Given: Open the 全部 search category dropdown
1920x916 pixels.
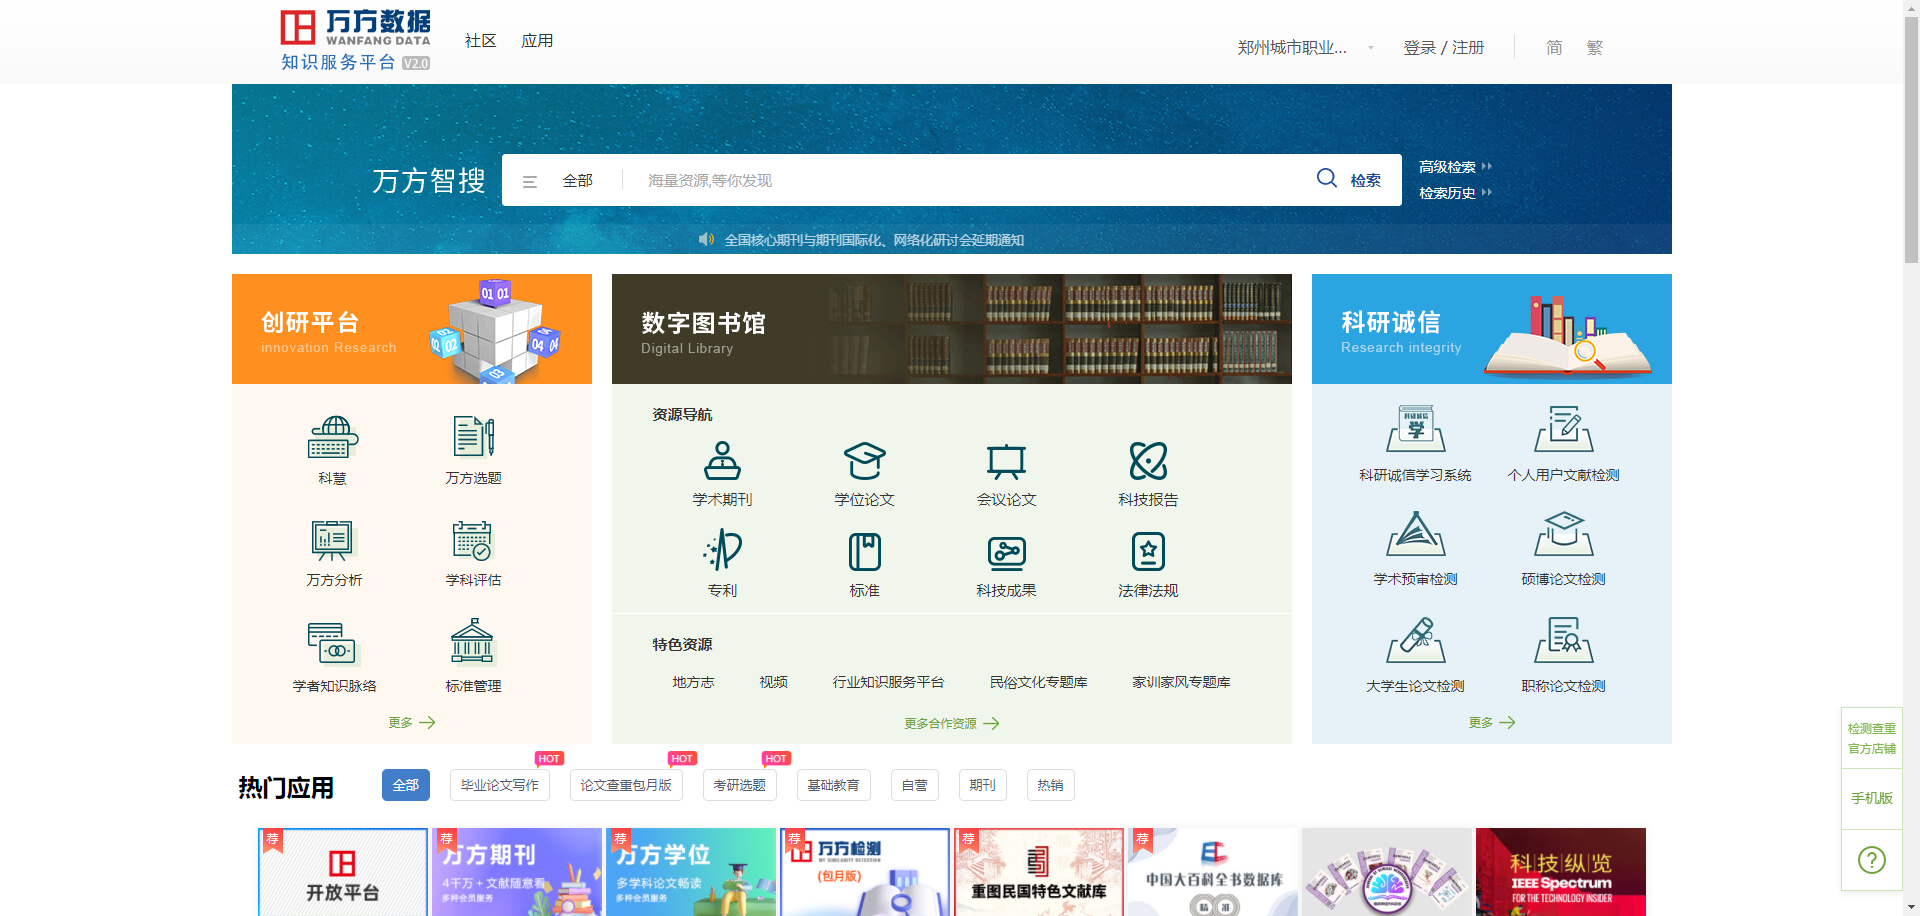Looking at the screenshot, I should [x=560, y=181].
